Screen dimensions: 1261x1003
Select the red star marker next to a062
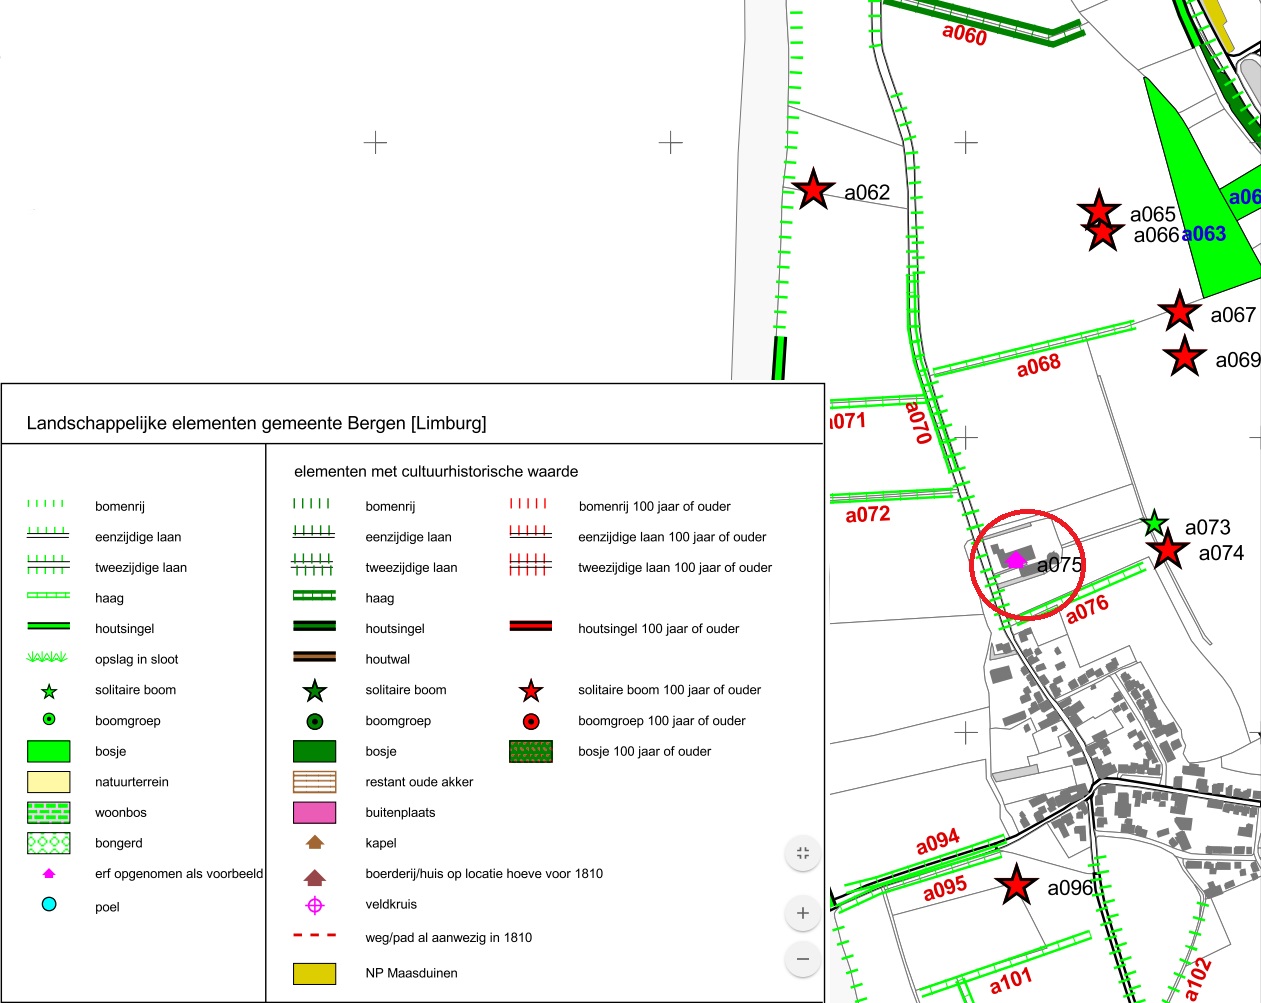tap(814, 189)
